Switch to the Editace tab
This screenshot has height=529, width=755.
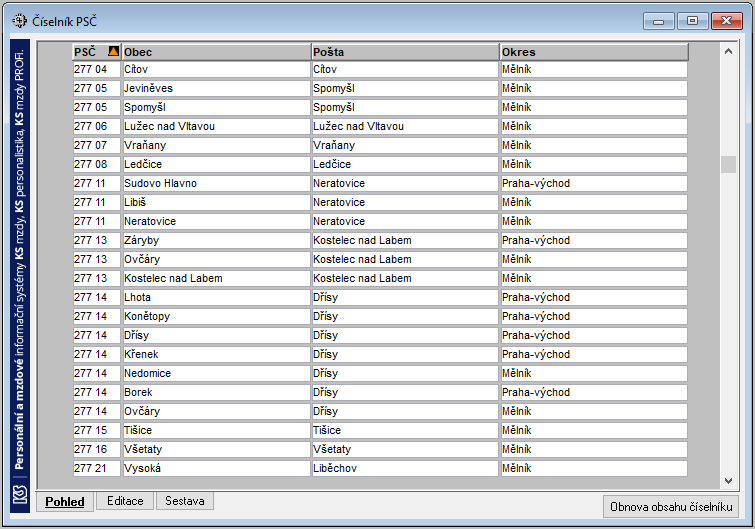click(x=125, y=501)
